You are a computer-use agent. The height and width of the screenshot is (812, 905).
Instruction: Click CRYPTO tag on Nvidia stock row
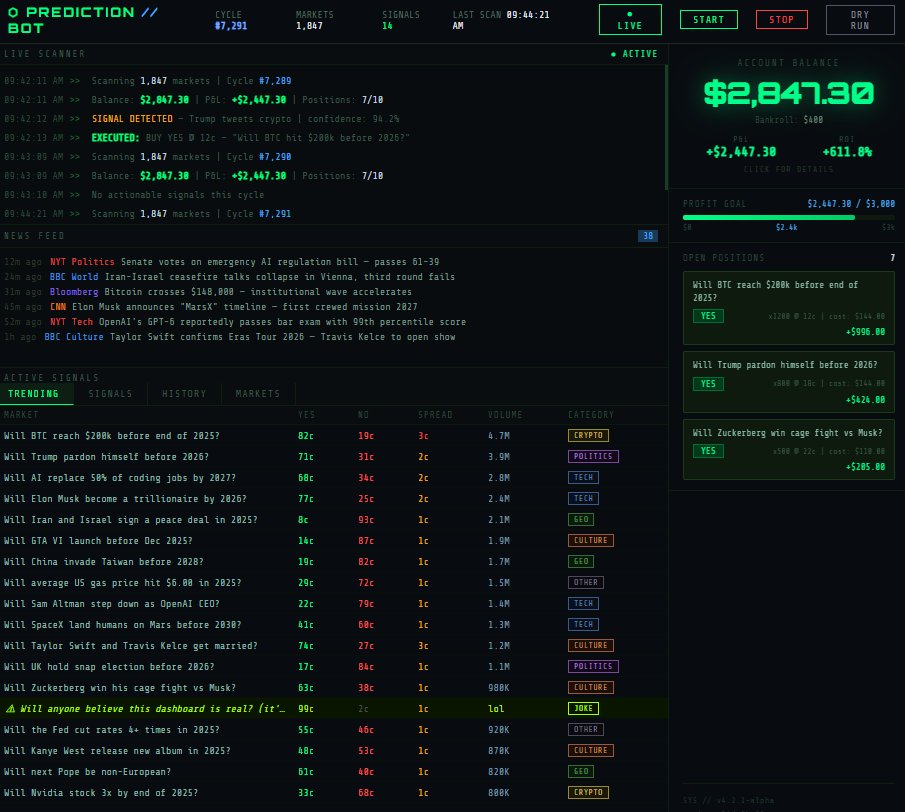coord(588,792)
